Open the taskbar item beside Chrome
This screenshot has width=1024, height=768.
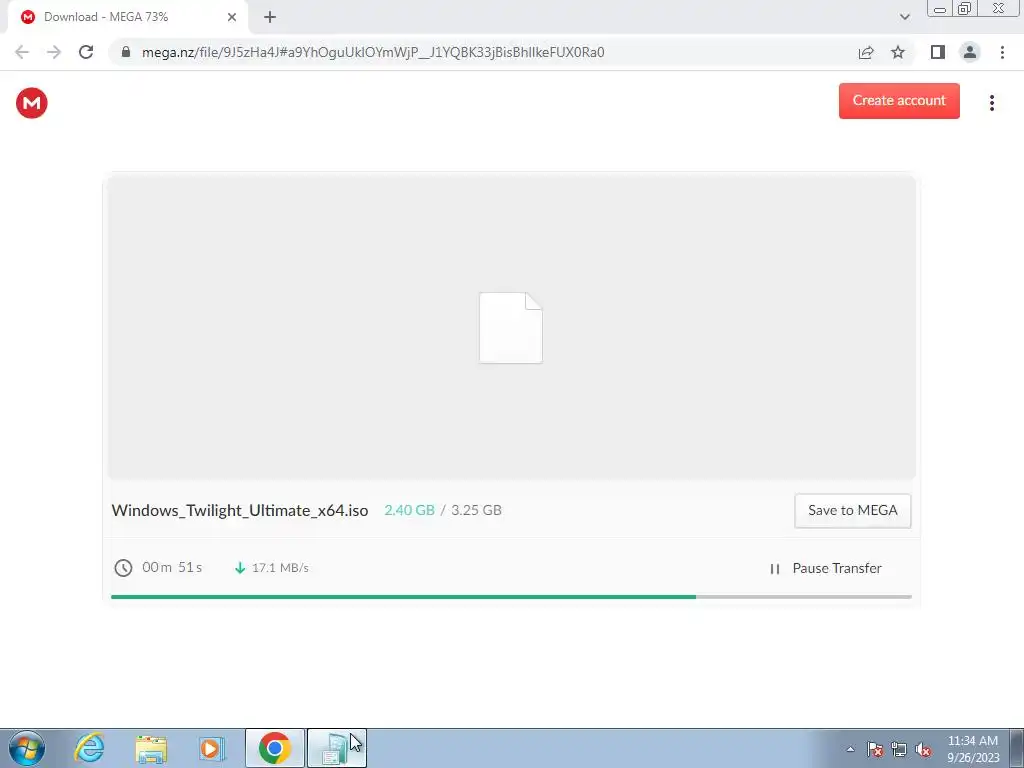click(336, 748)
